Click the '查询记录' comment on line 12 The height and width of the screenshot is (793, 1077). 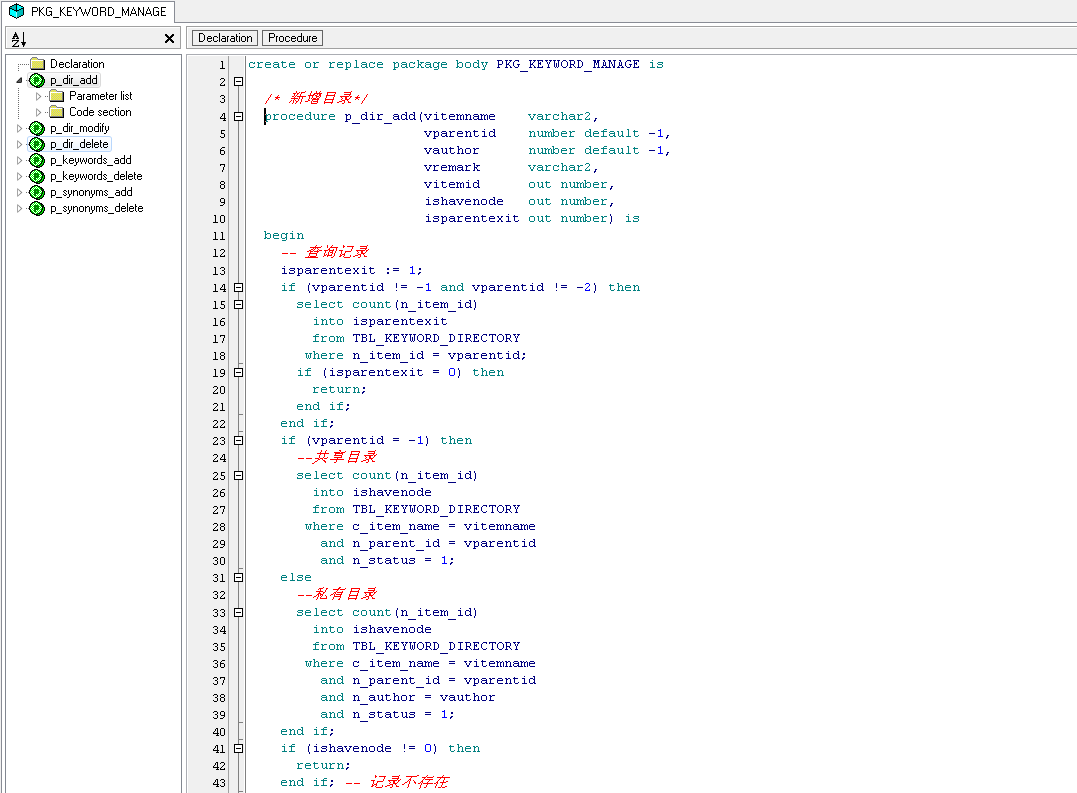point(337,252)
